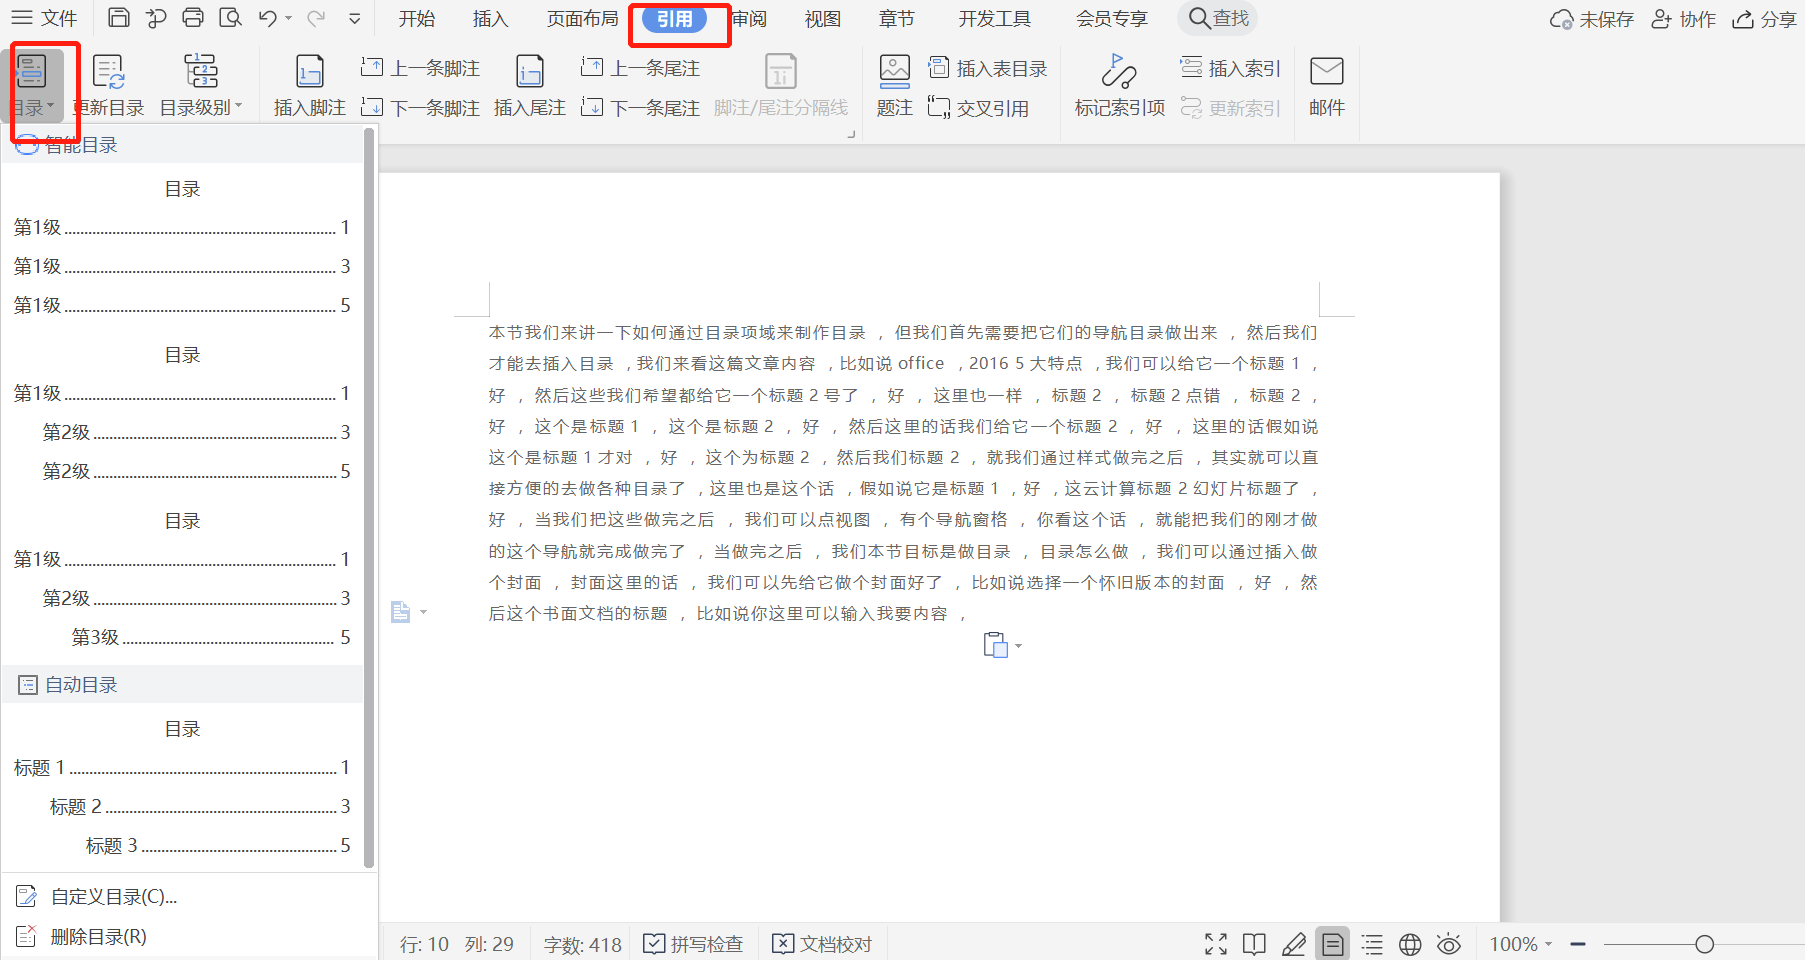Switch to the 审阅 ribbon tab
The image size is (1805, 960).
click(750, 18)
